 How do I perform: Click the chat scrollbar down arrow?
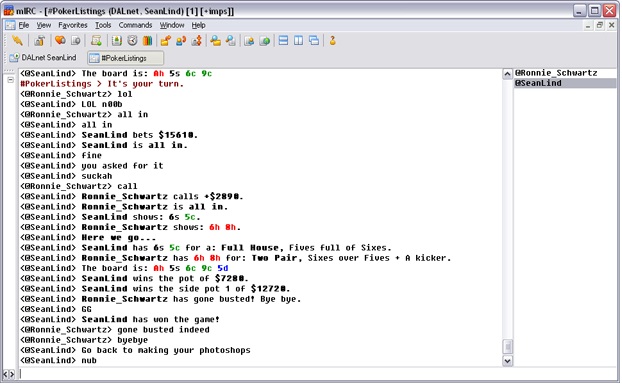pos(507,361)
